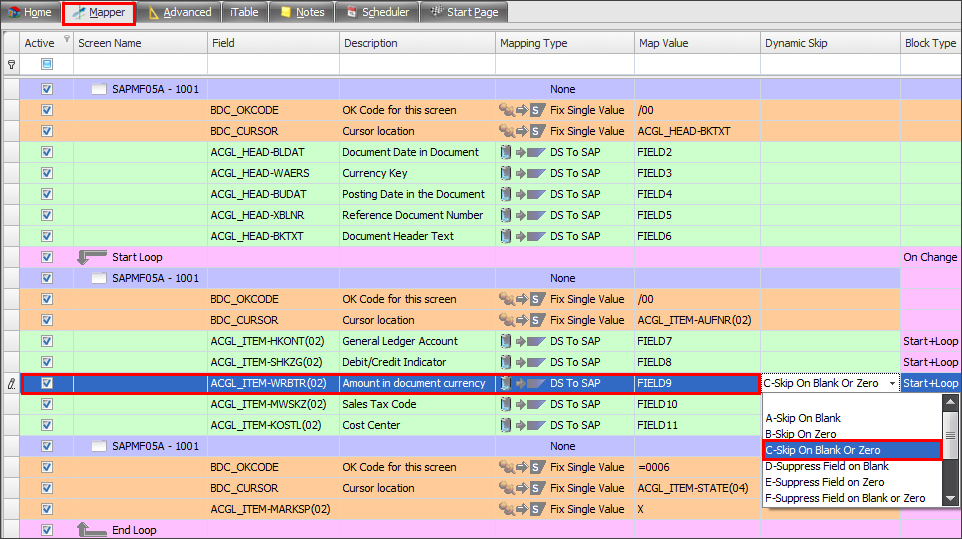Click DS To SAP icon for ACGL_HEAD-BLDAT
Viewport: 962px width, 539px height.
click(522, 152)
